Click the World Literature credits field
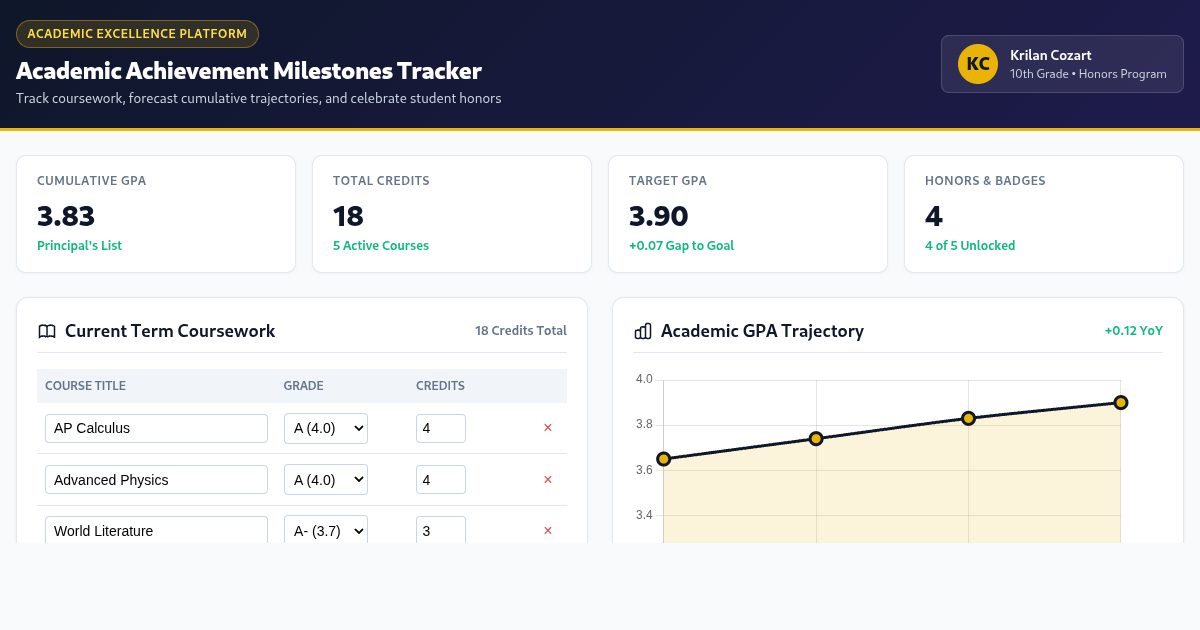The width and height of the screenshot is (1200, 630). point(441,530)
